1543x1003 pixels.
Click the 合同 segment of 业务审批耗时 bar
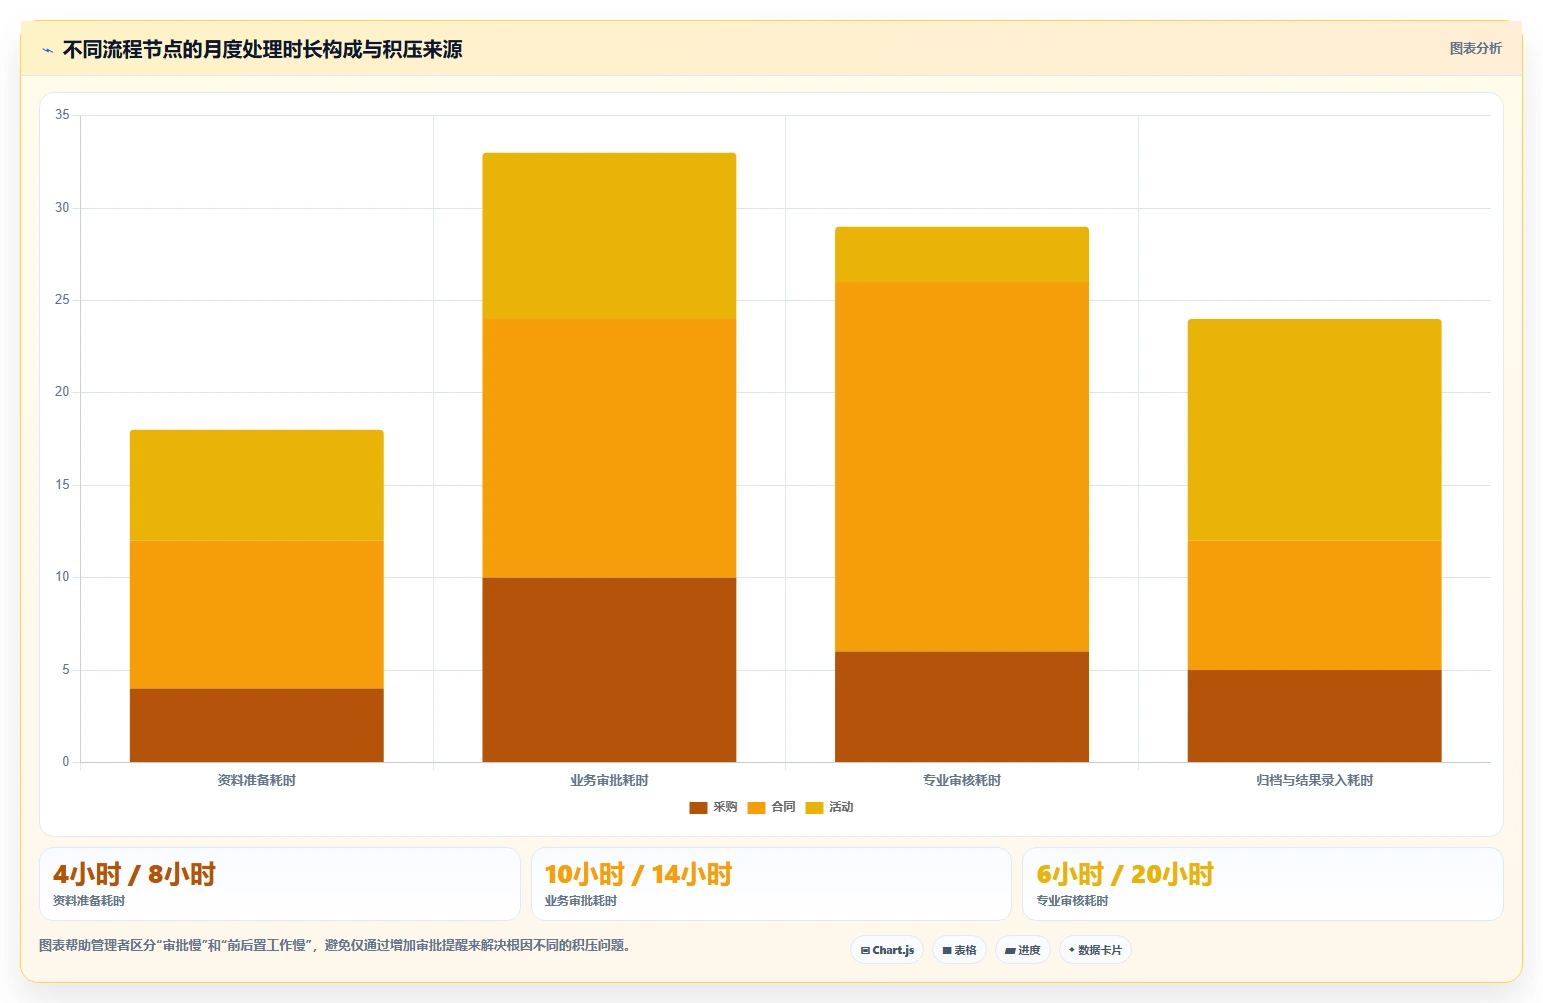(x=609, y=449)
